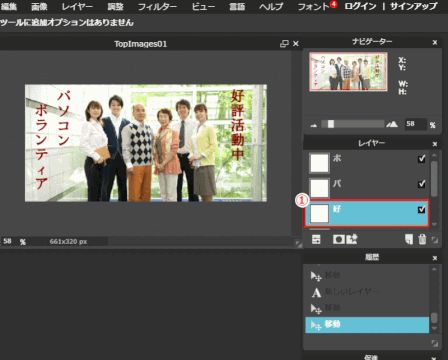
Task: Click the ボランティア vertical text on the canvas
Action: (42, 147)
